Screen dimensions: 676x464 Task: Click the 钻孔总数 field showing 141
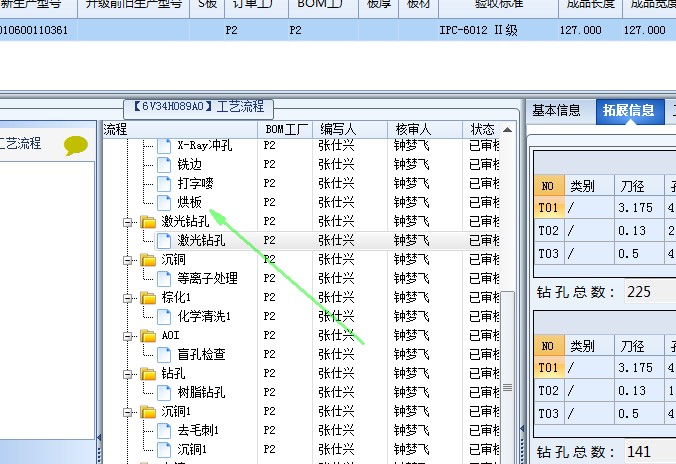pos(651,451)
